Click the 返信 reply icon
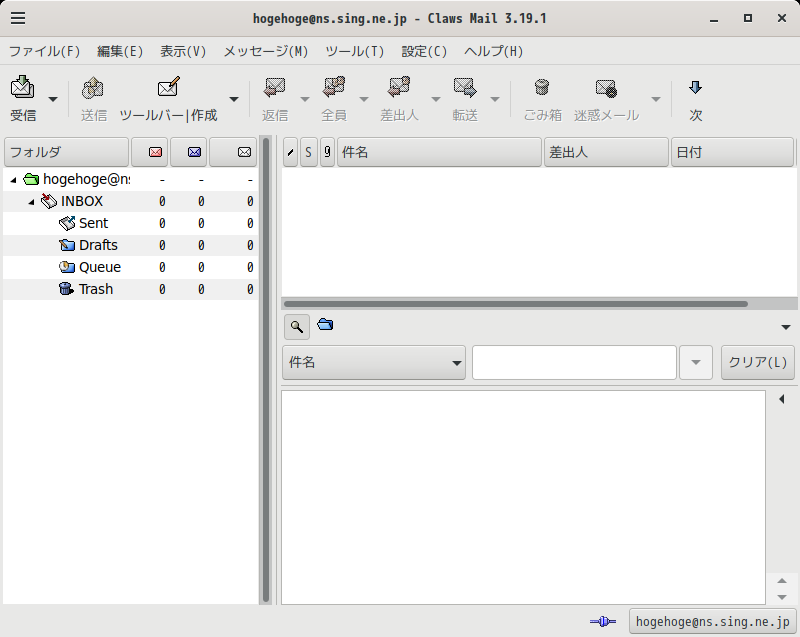Viewport: 800px width, 637px height. (x=274, y=88)
